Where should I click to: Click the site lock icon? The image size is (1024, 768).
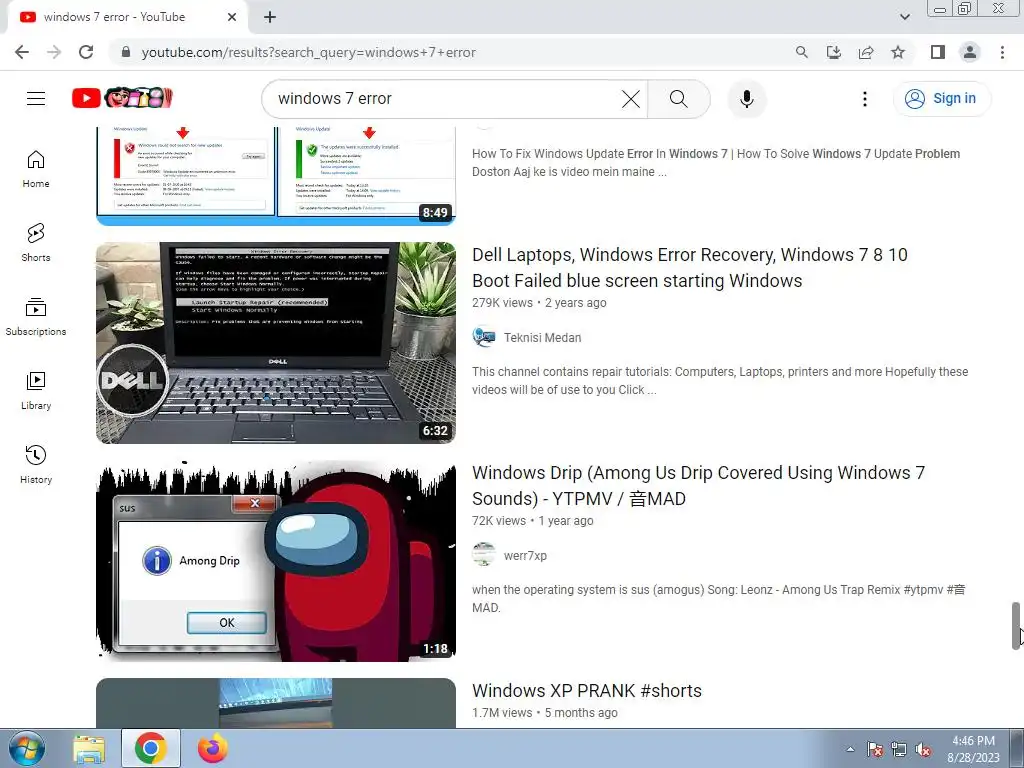126,52
